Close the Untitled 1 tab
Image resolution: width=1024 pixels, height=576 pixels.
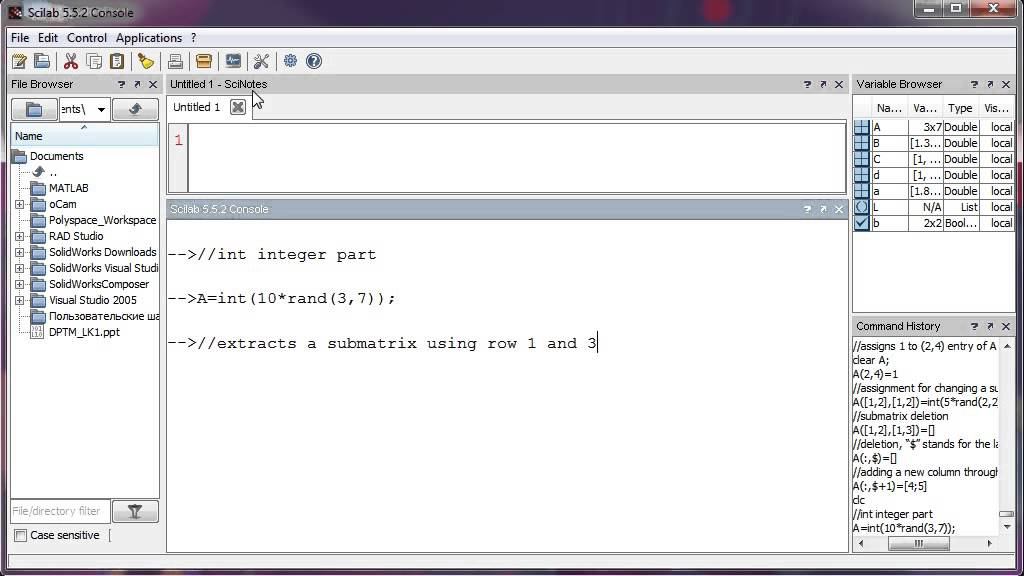coord(238,107)
